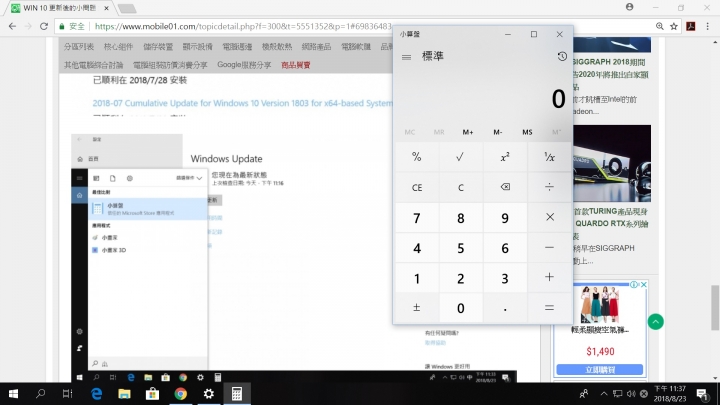720x405 pixels.
Task: Click the MS memory store button
Action: pyautogui.click(x=527, y=132)
